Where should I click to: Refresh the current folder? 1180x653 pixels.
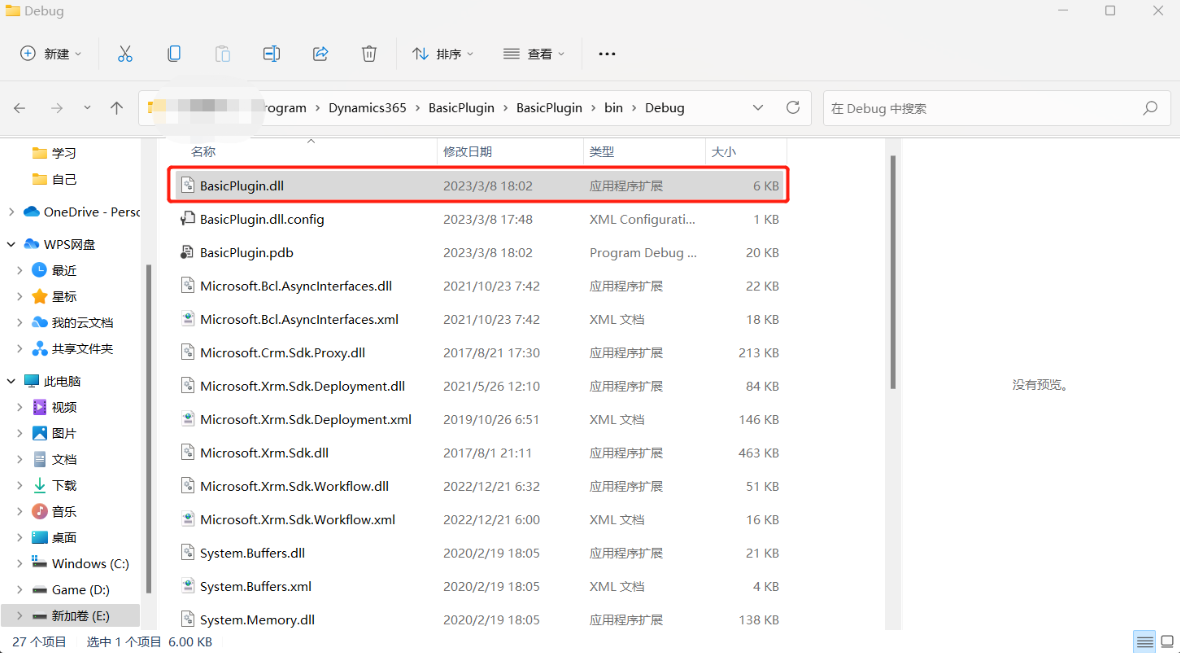tap(792, 108)
